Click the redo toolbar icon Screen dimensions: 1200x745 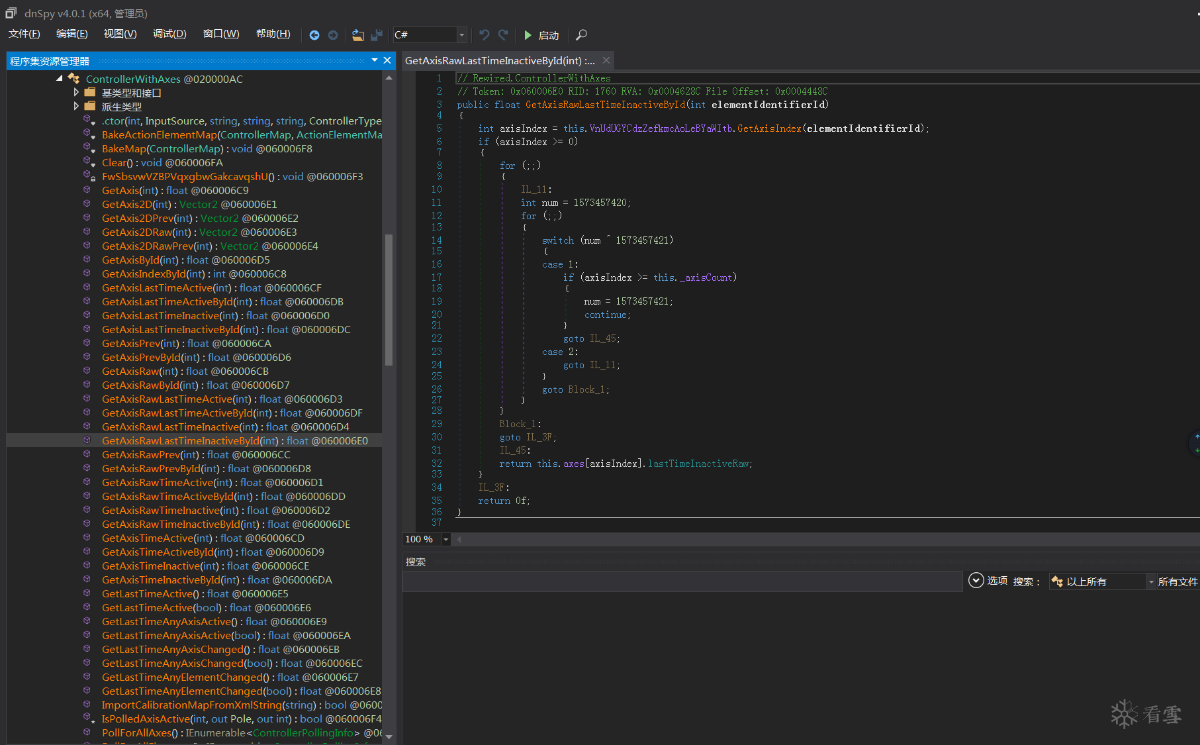505,35
